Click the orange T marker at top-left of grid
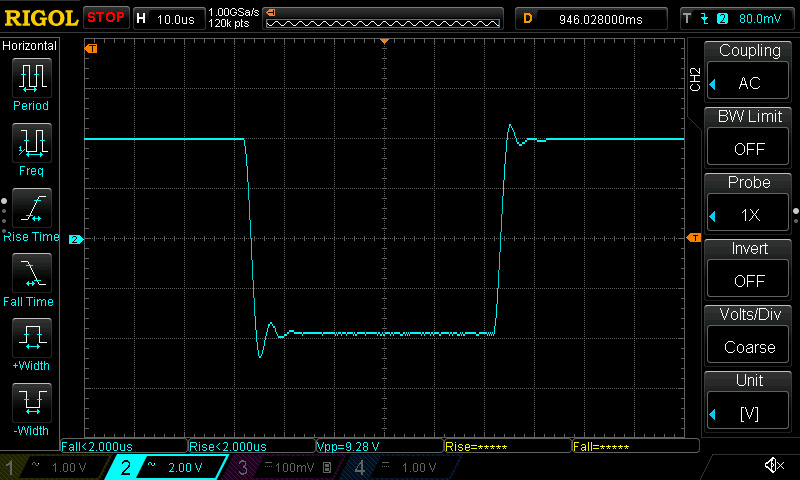This screenshot has width=800, height=480. [91, 48]
